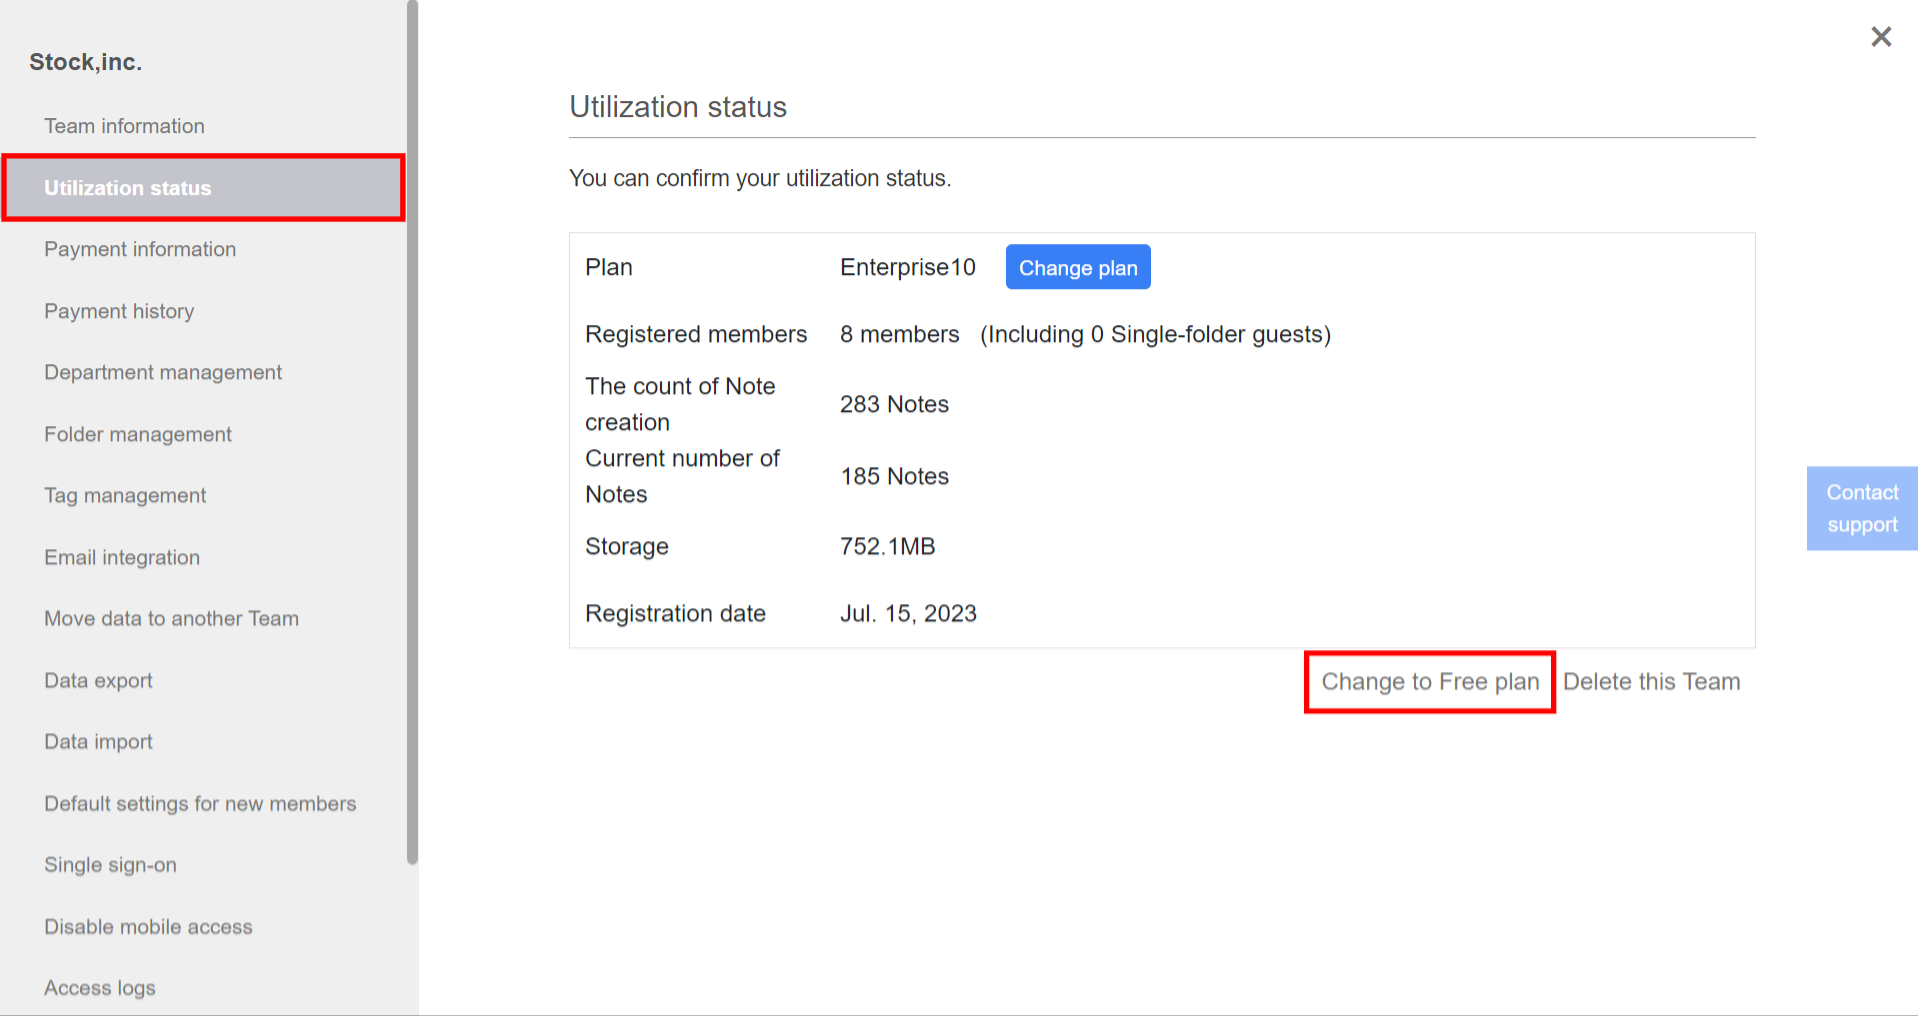Viewport: 1918px width, 1016px height.
Task: Click the Change plan button
Action: (1078, 267)
